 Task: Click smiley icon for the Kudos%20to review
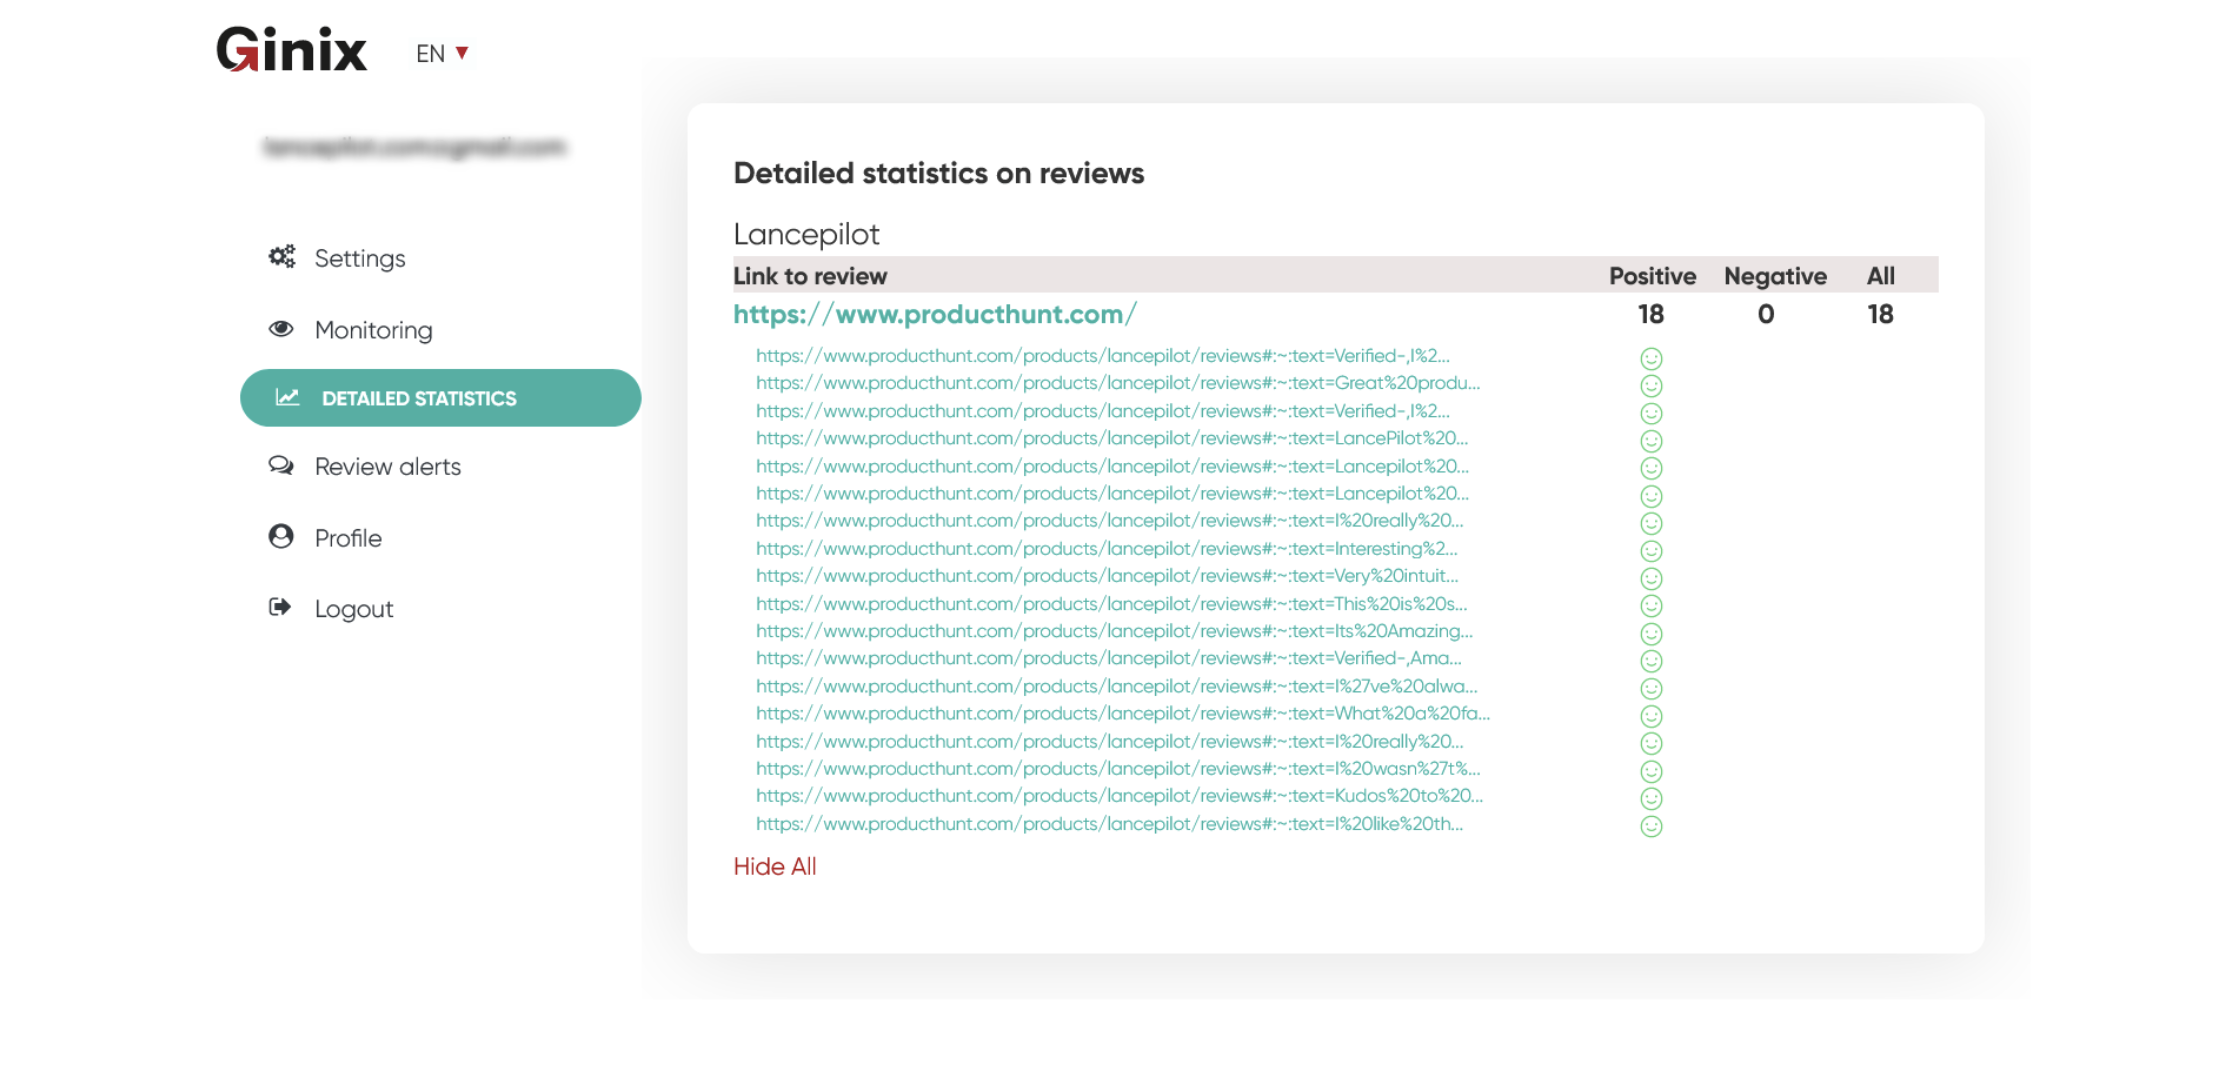coord(1651,798)
